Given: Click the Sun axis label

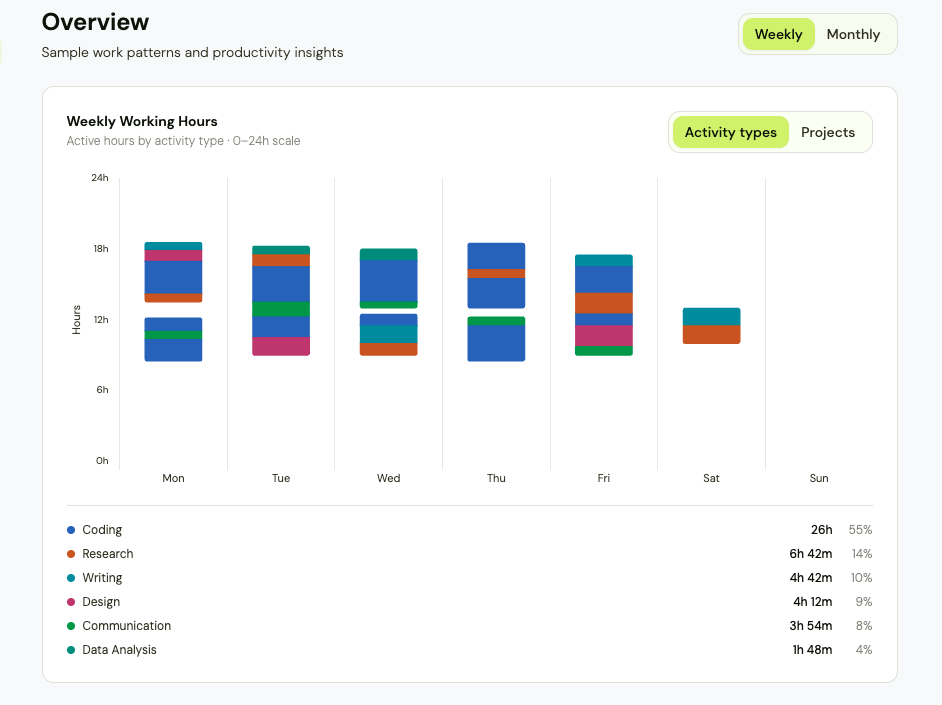Looking at the screenshot, I should click(x=819, y=478).
